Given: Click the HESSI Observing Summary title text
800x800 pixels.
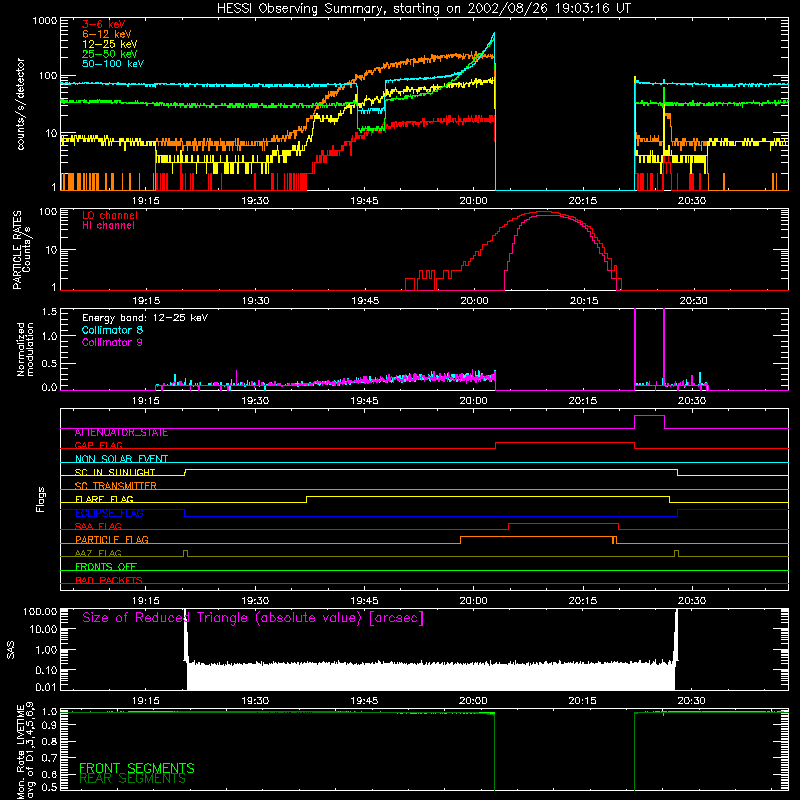Looking at the screenshot, I should point(424,9).
